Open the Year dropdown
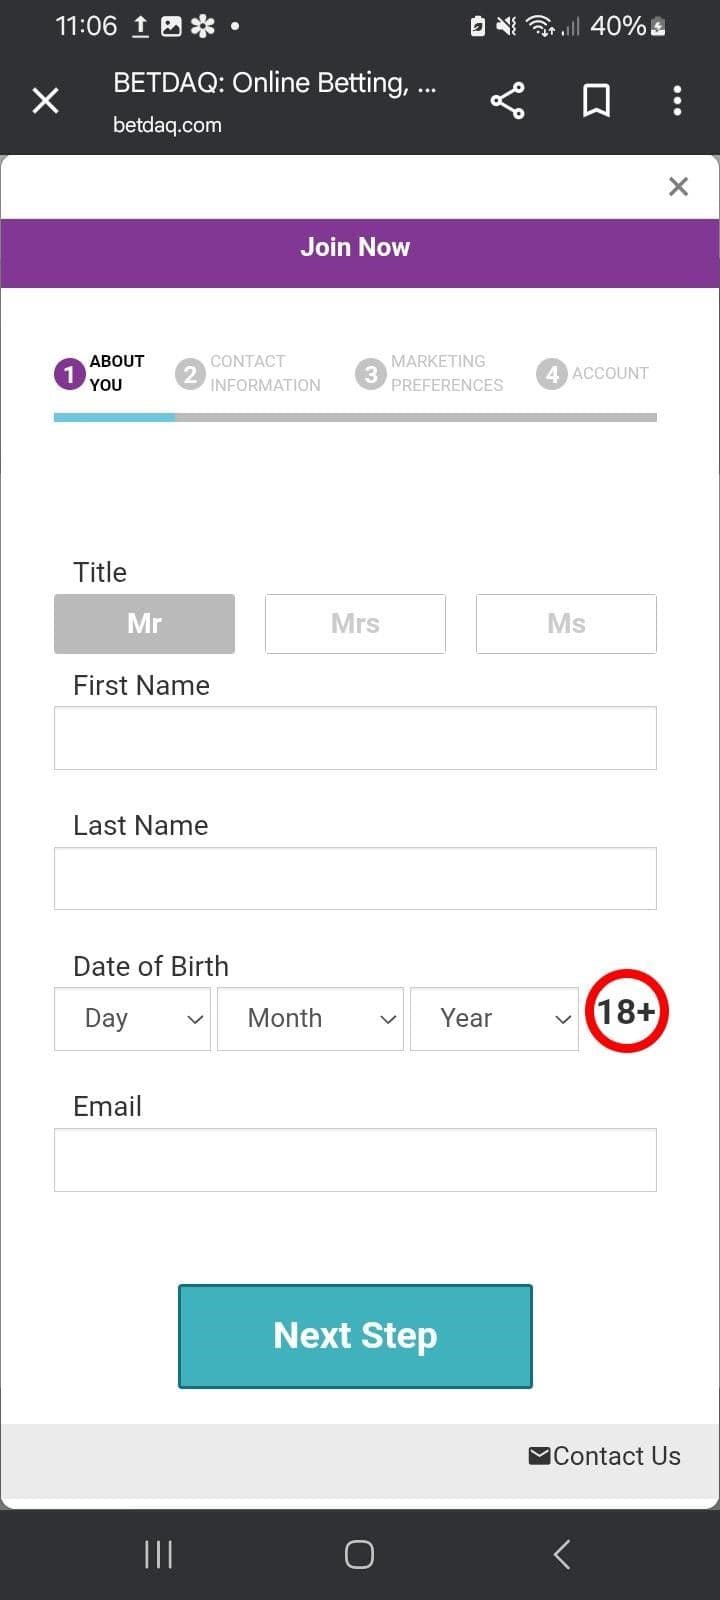This screenshot has width=720, height=1600. point(494,1018)
